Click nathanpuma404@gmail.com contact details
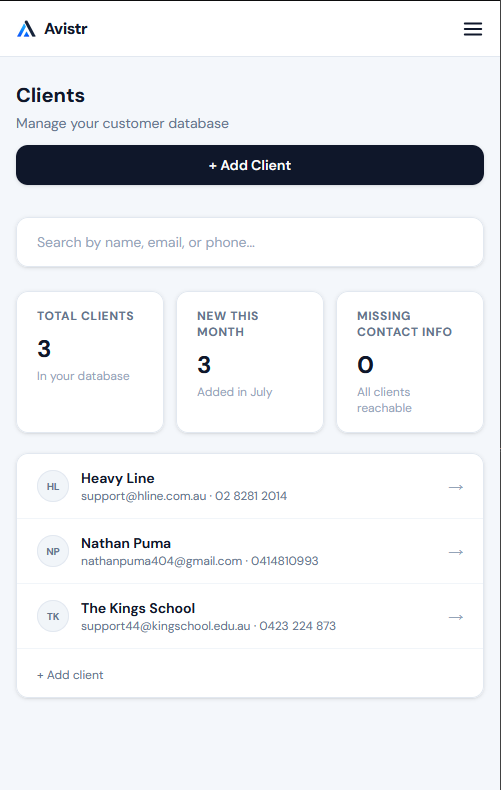 click(x=200, y=561)
